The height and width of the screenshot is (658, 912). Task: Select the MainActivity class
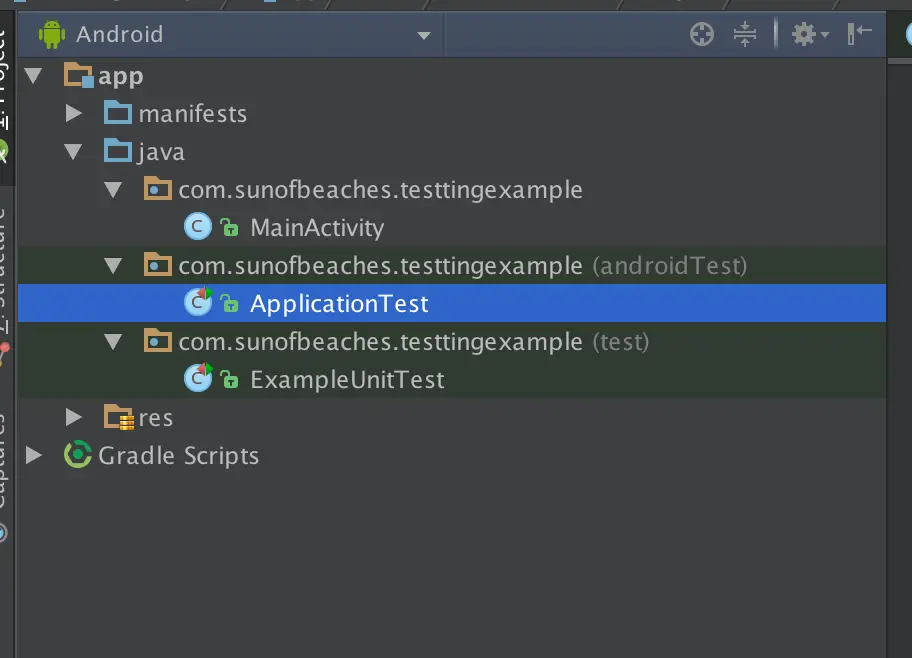[316, 228]
